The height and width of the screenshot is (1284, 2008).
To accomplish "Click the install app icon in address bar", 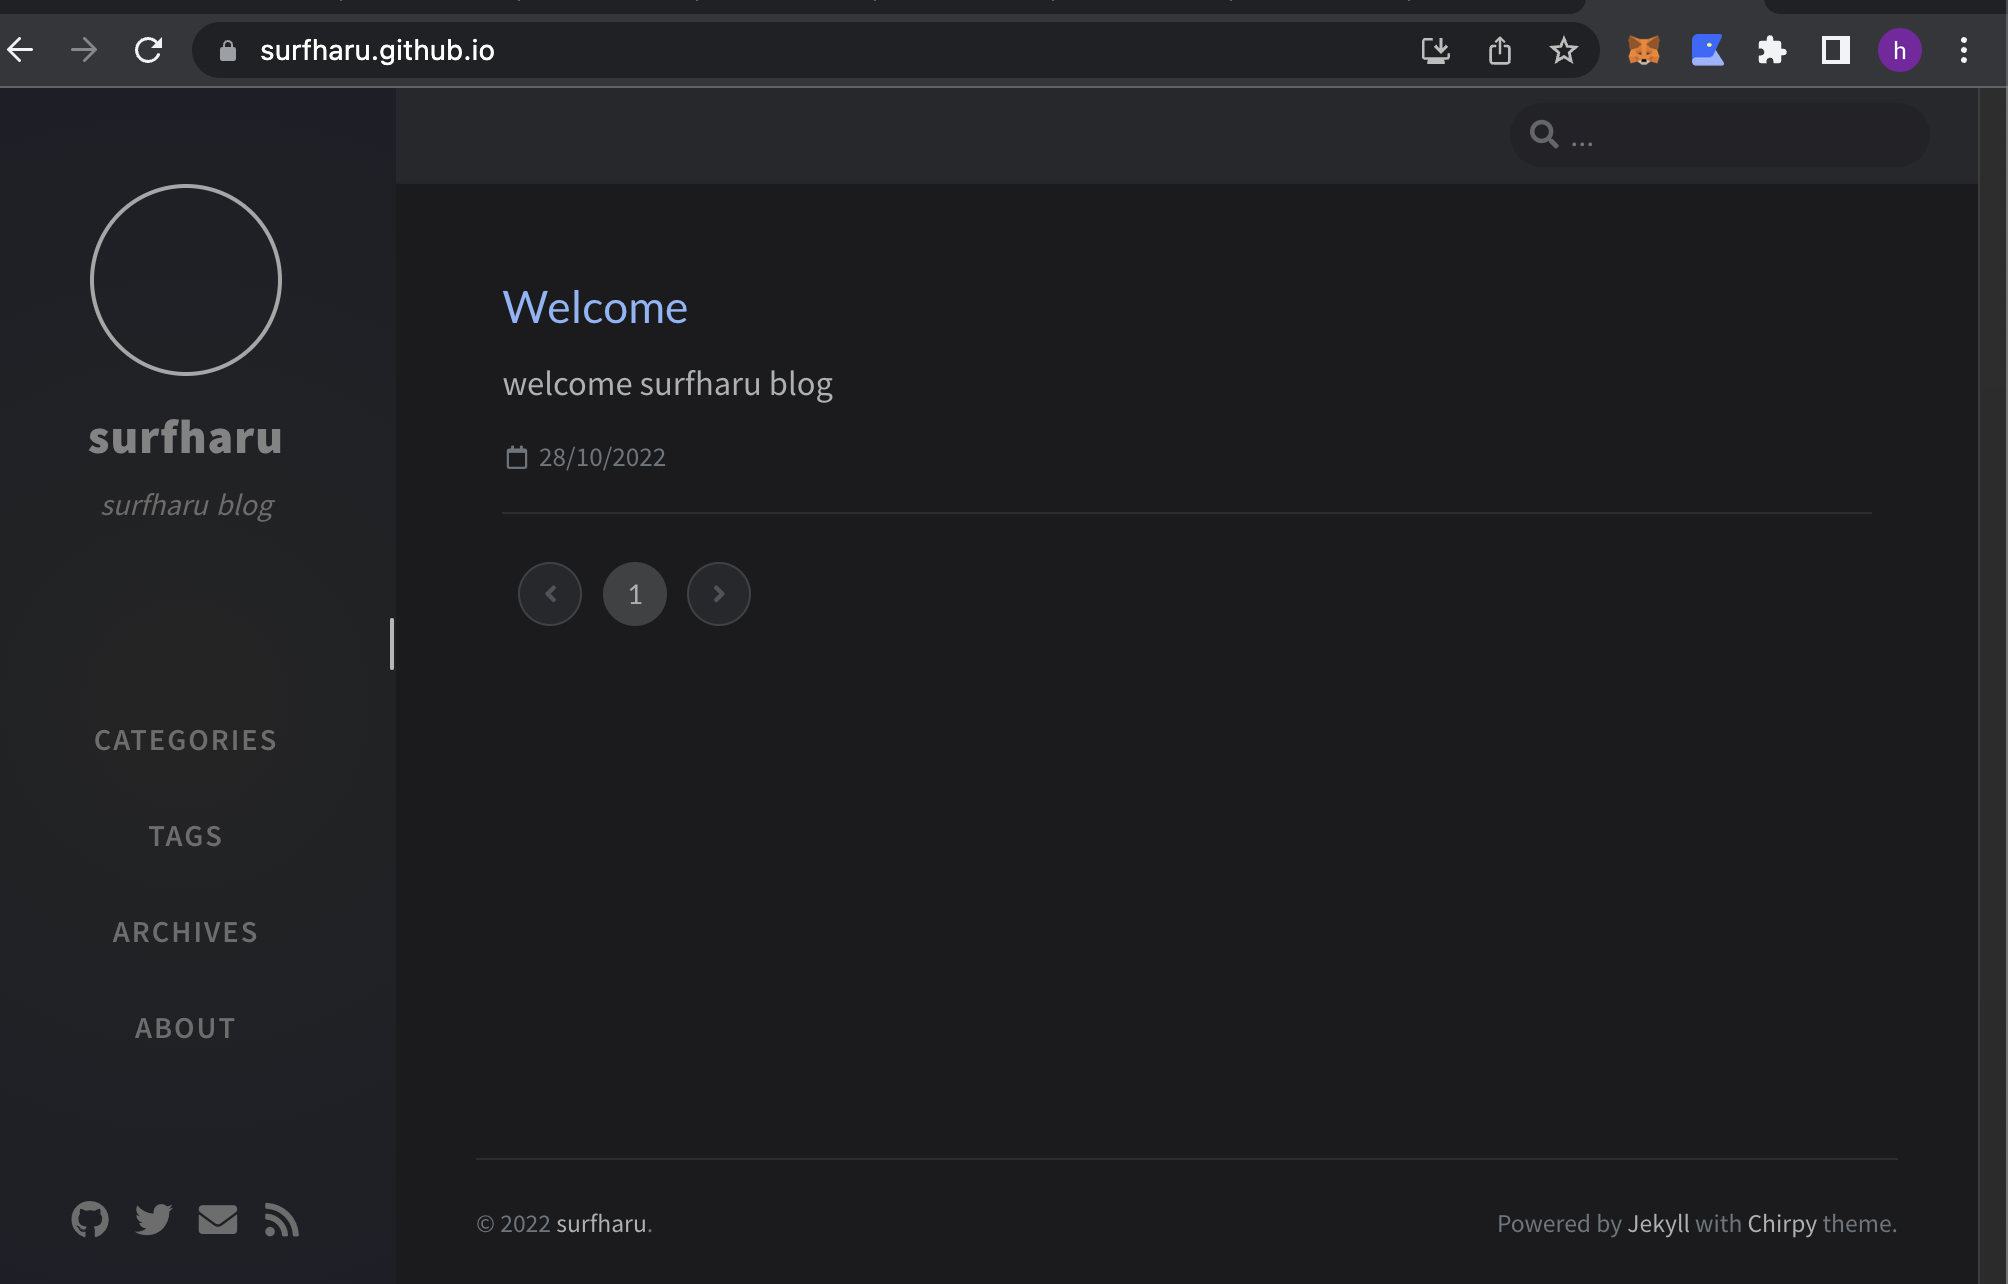I will pyautogui.click(x=1435, y=50).
